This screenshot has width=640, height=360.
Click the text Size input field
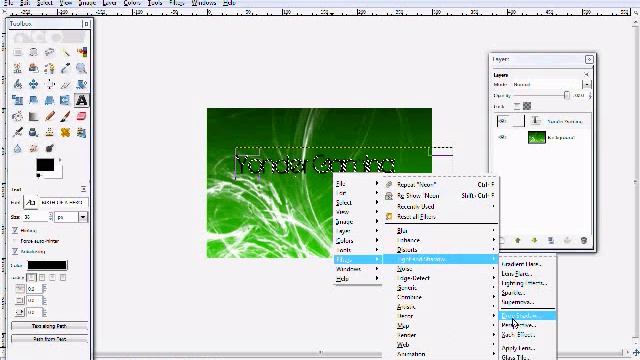coord(36,217)
